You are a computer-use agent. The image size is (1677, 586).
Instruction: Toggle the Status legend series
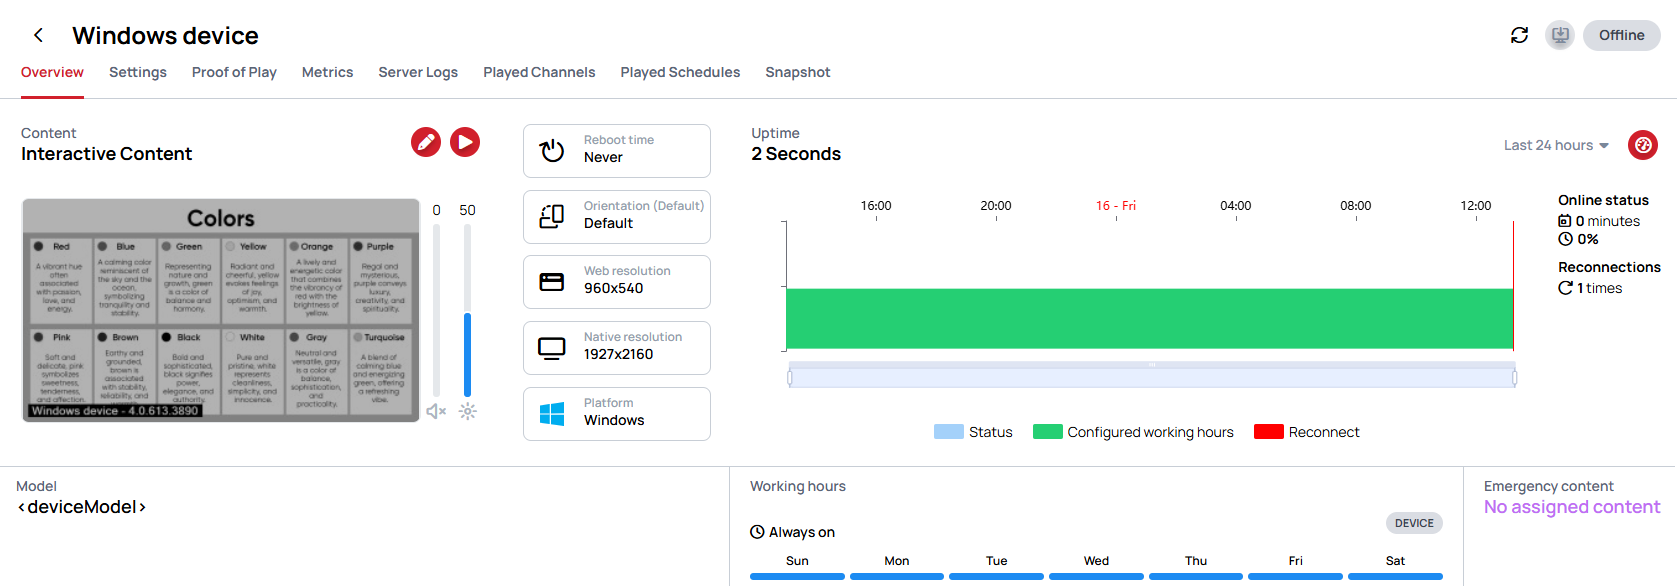pyautogui.click(x=973, y=432)
